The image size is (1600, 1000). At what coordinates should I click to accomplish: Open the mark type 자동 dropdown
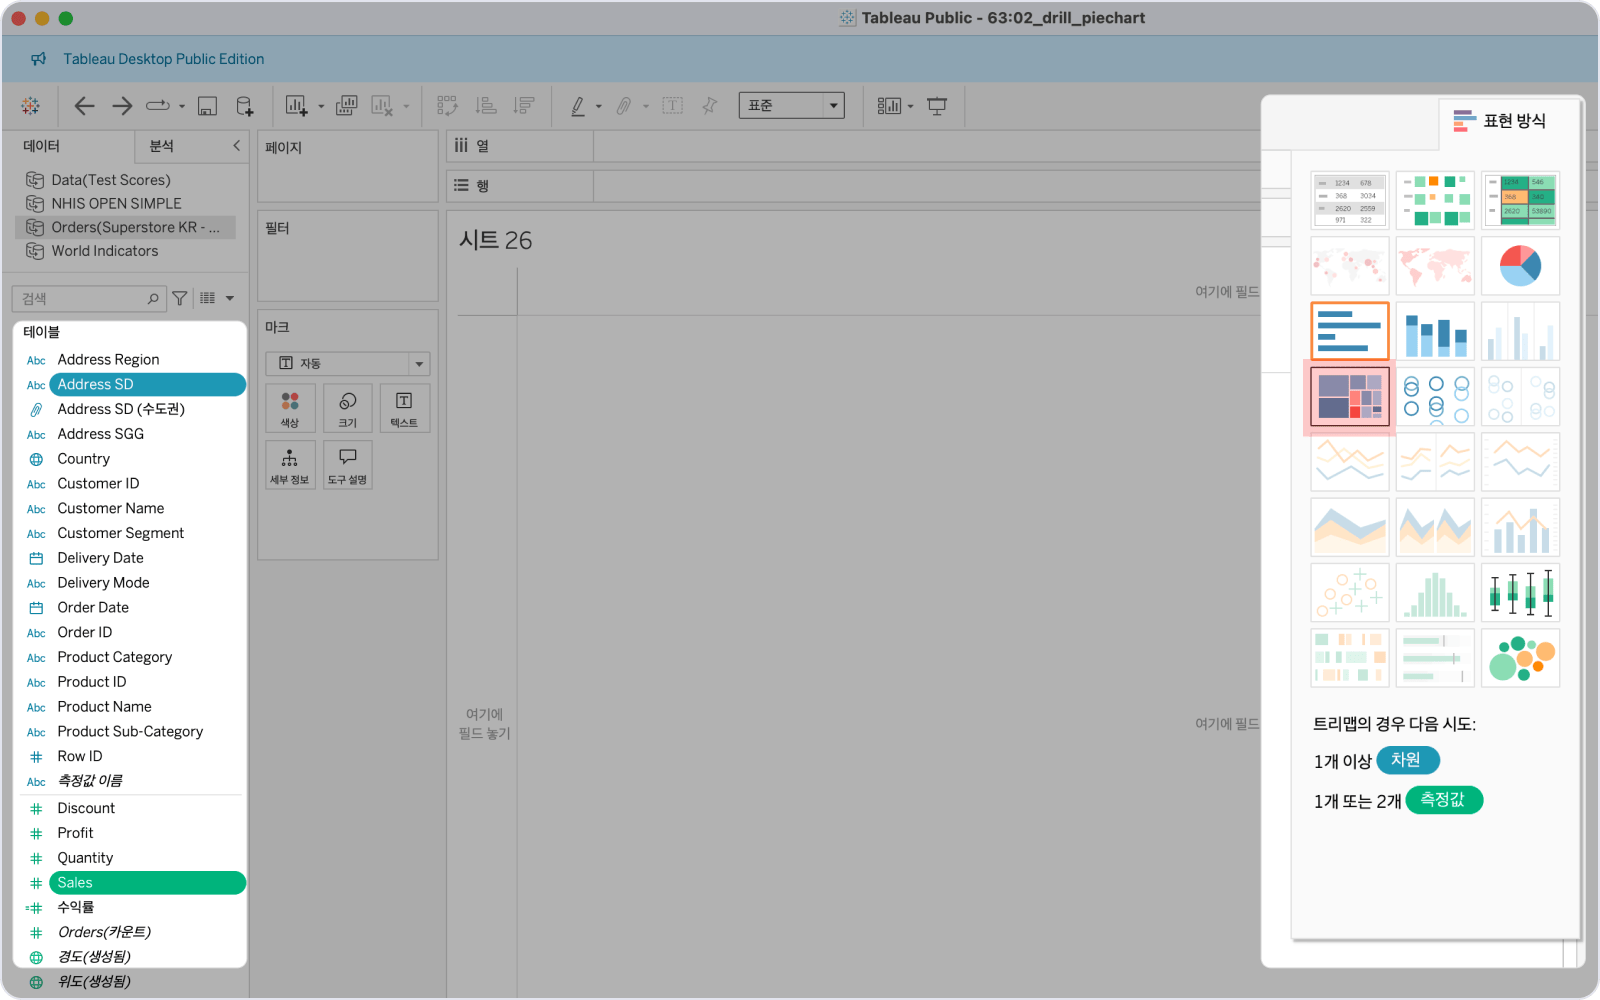coord(348,363)
